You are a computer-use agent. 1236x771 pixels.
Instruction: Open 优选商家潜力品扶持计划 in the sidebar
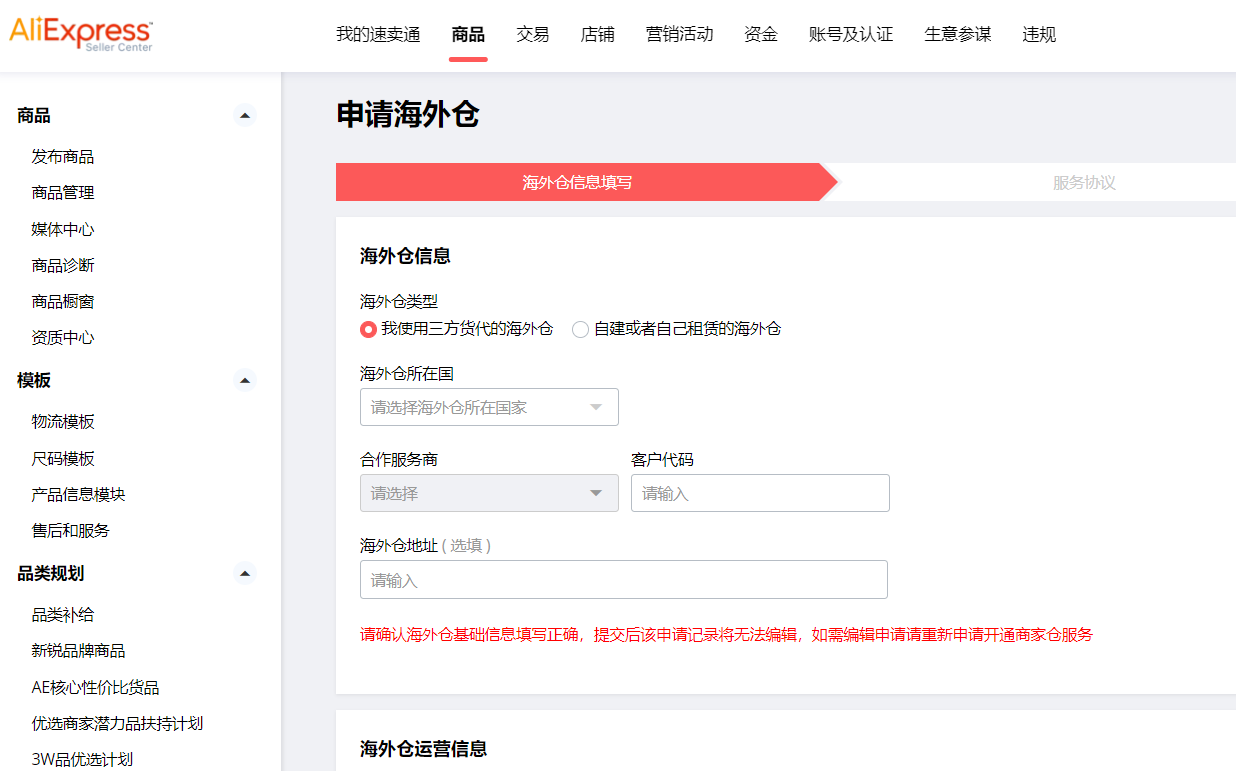117,723
